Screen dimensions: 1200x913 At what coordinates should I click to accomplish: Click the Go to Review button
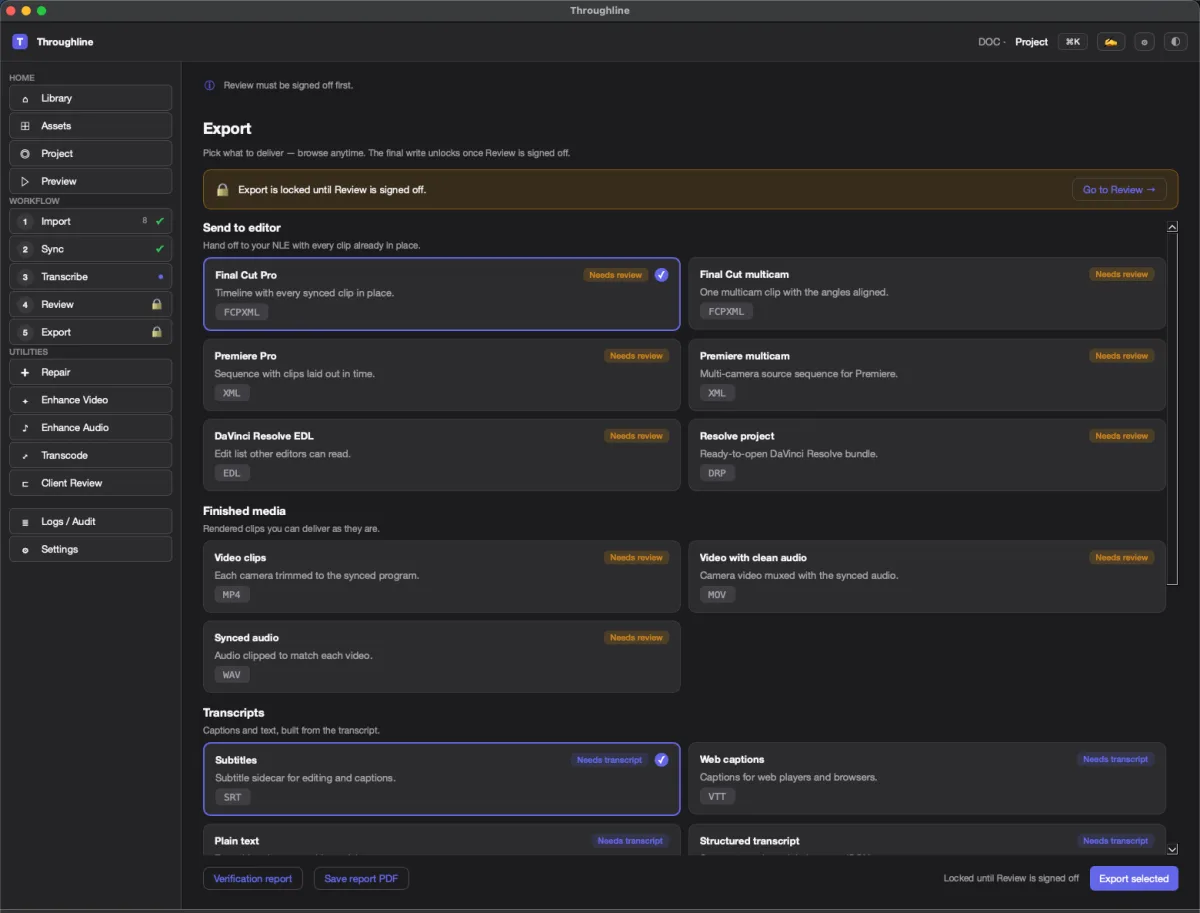tap(1119, 189)
